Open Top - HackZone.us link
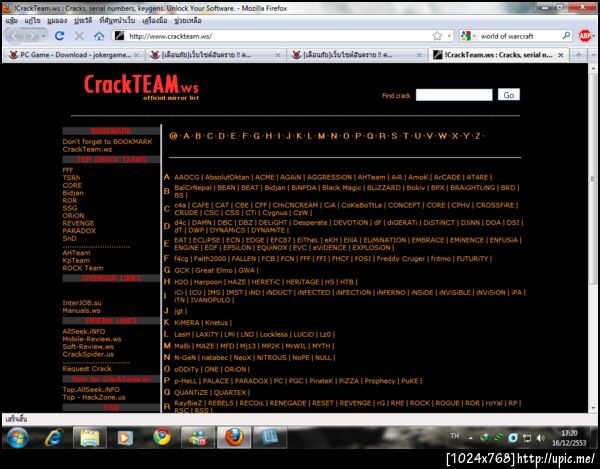This screenshot has width=600, height=469. point(94,397)
